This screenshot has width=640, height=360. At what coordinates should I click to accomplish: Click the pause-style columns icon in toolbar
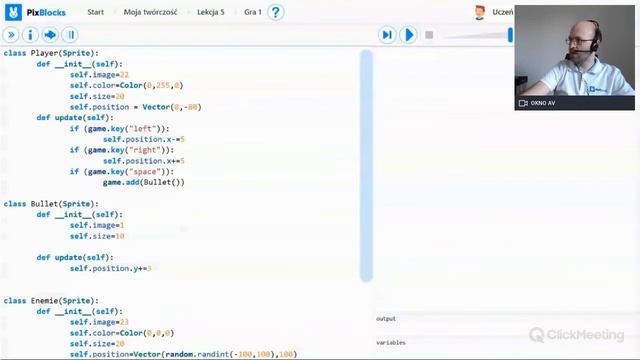point(70,35)
